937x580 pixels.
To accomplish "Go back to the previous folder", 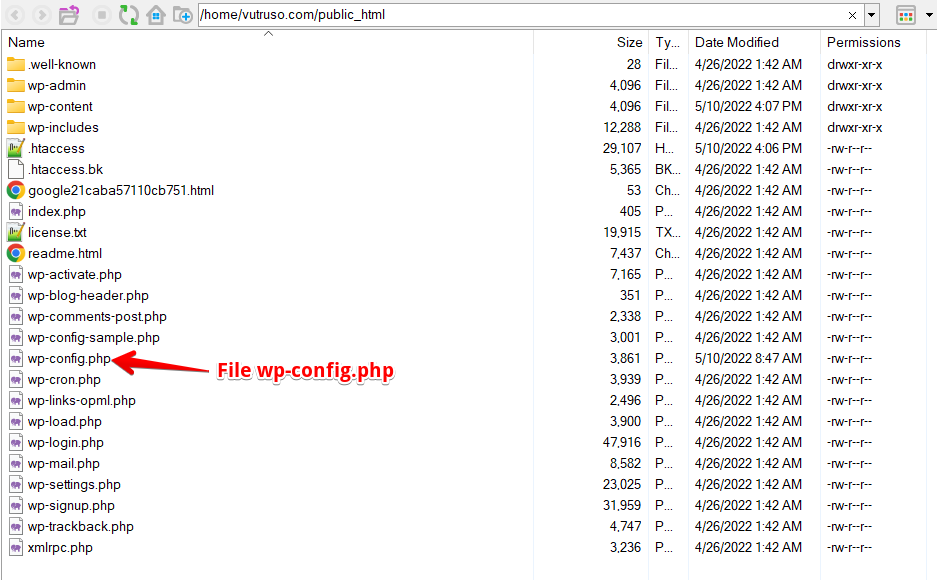I will [x=14, y=15].
